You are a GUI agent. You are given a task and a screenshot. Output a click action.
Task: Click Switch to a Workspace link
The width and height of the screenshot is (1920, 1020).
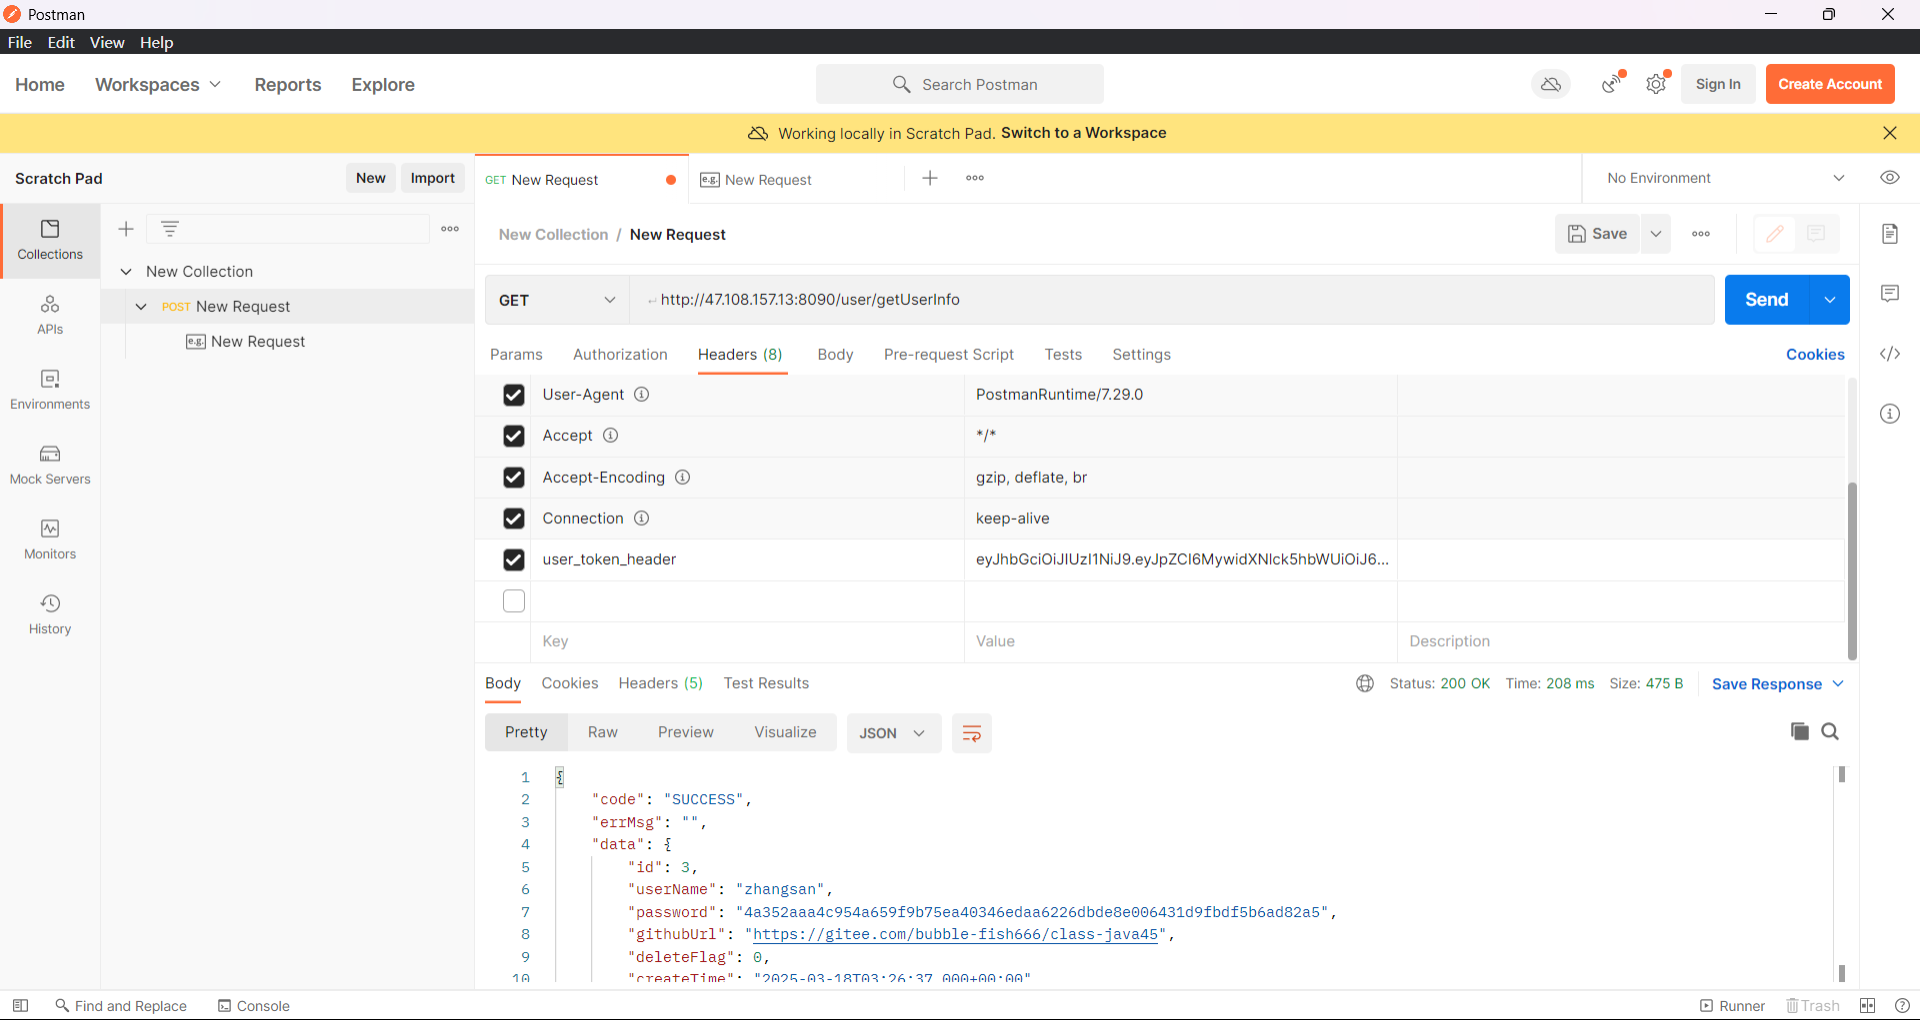[x=1083, y=133]
